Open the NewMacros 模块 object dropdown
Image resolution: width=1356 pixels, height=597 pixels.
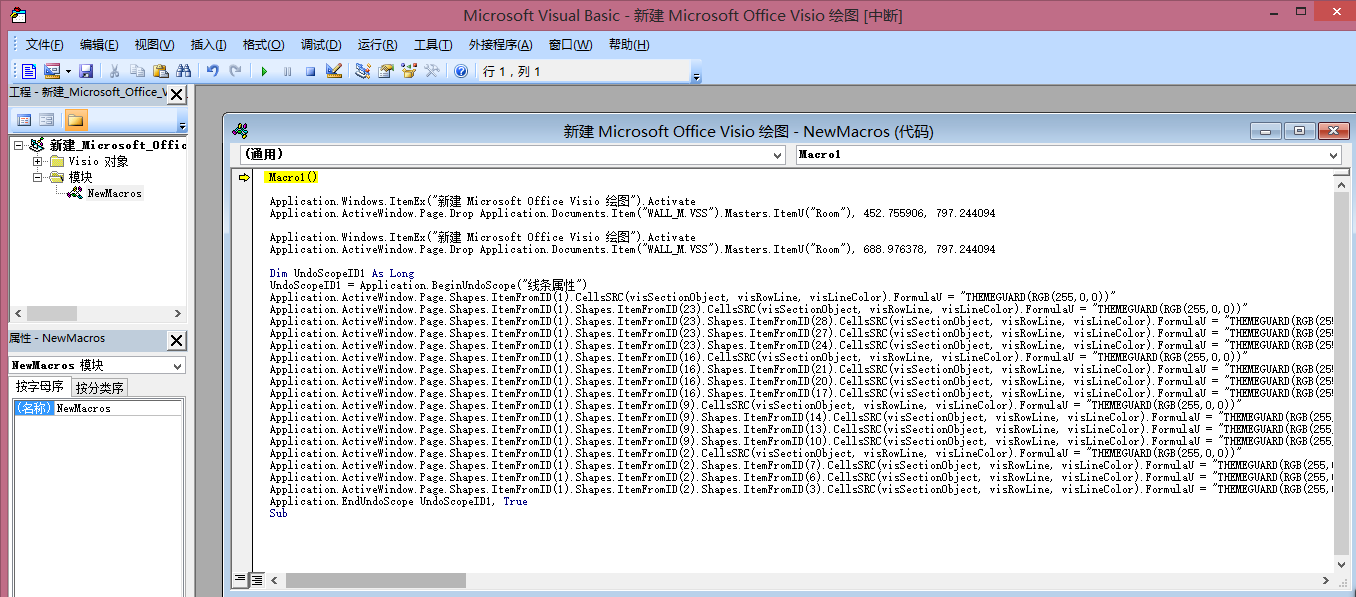tap(177, 366)
